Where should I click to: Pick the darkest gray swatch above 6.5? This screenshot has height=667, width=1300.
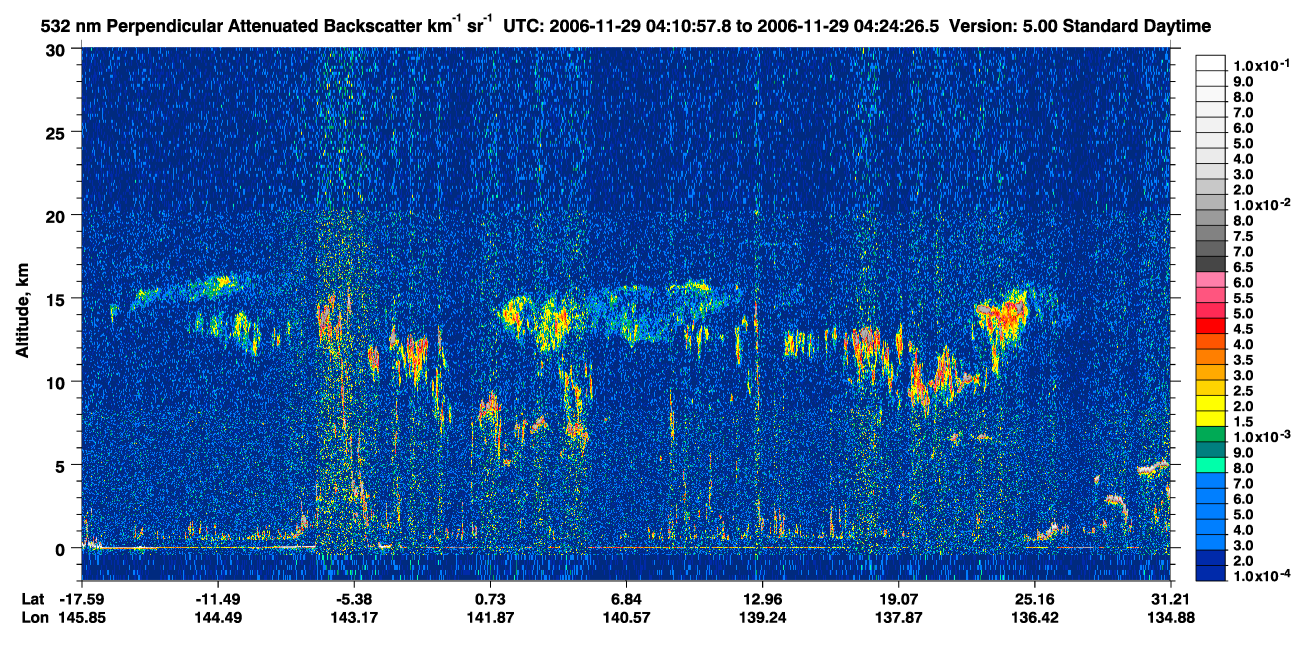[x=1211, y=264]
